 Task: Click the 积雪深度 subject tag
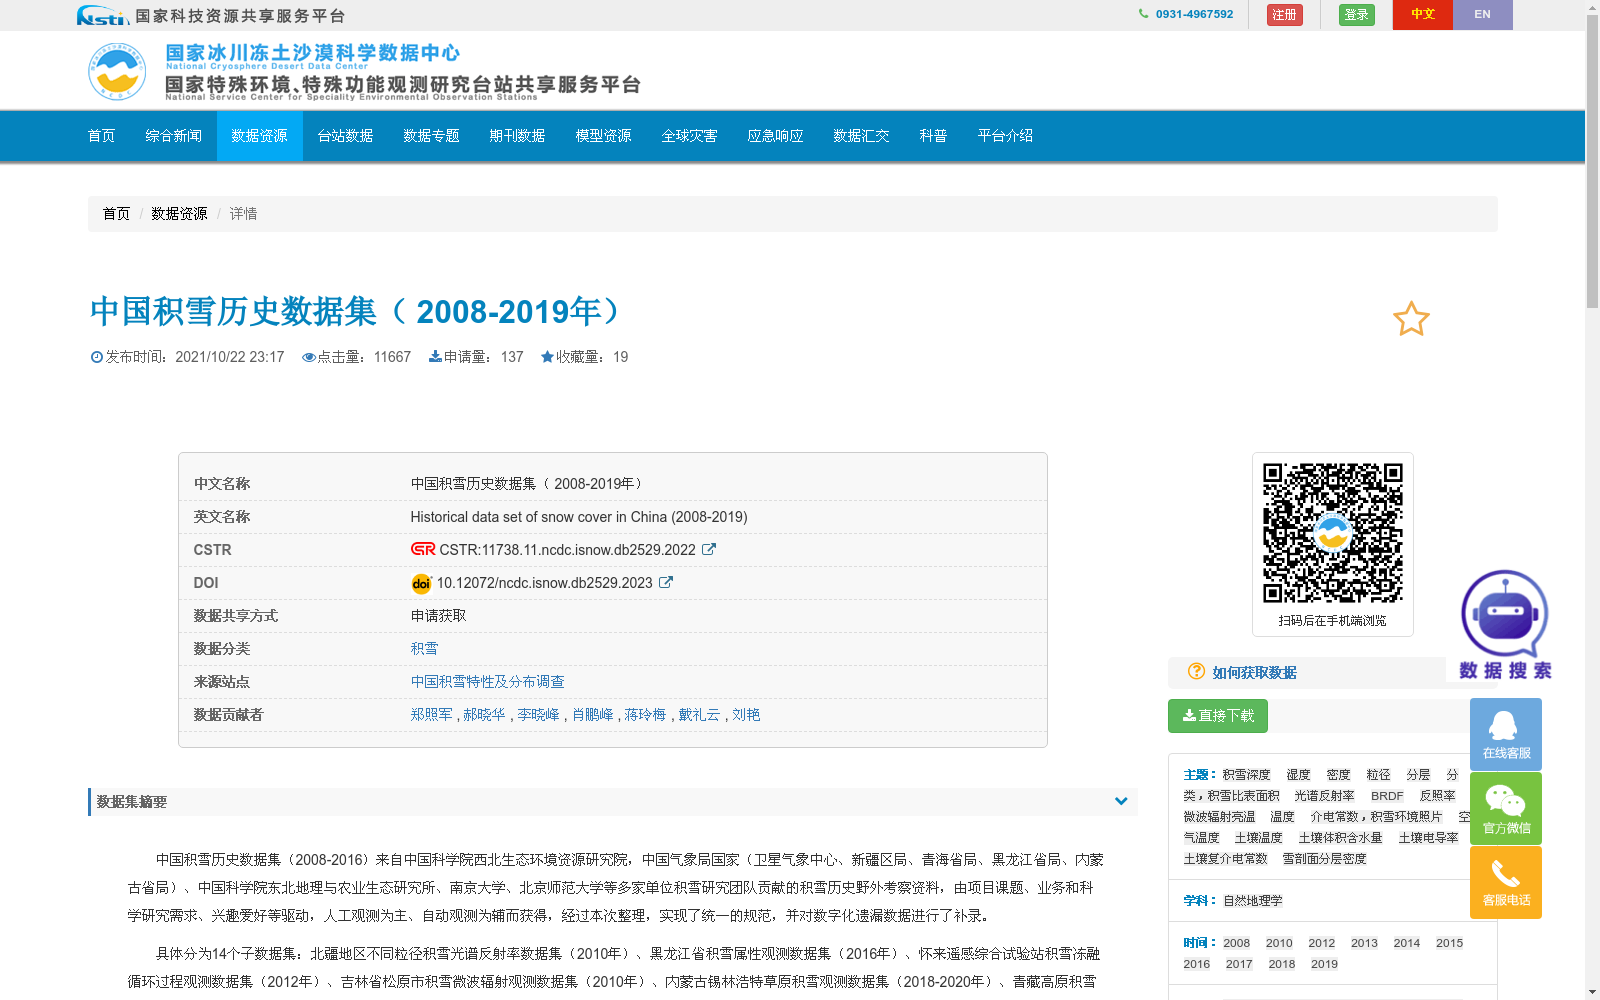[1247, 775]
